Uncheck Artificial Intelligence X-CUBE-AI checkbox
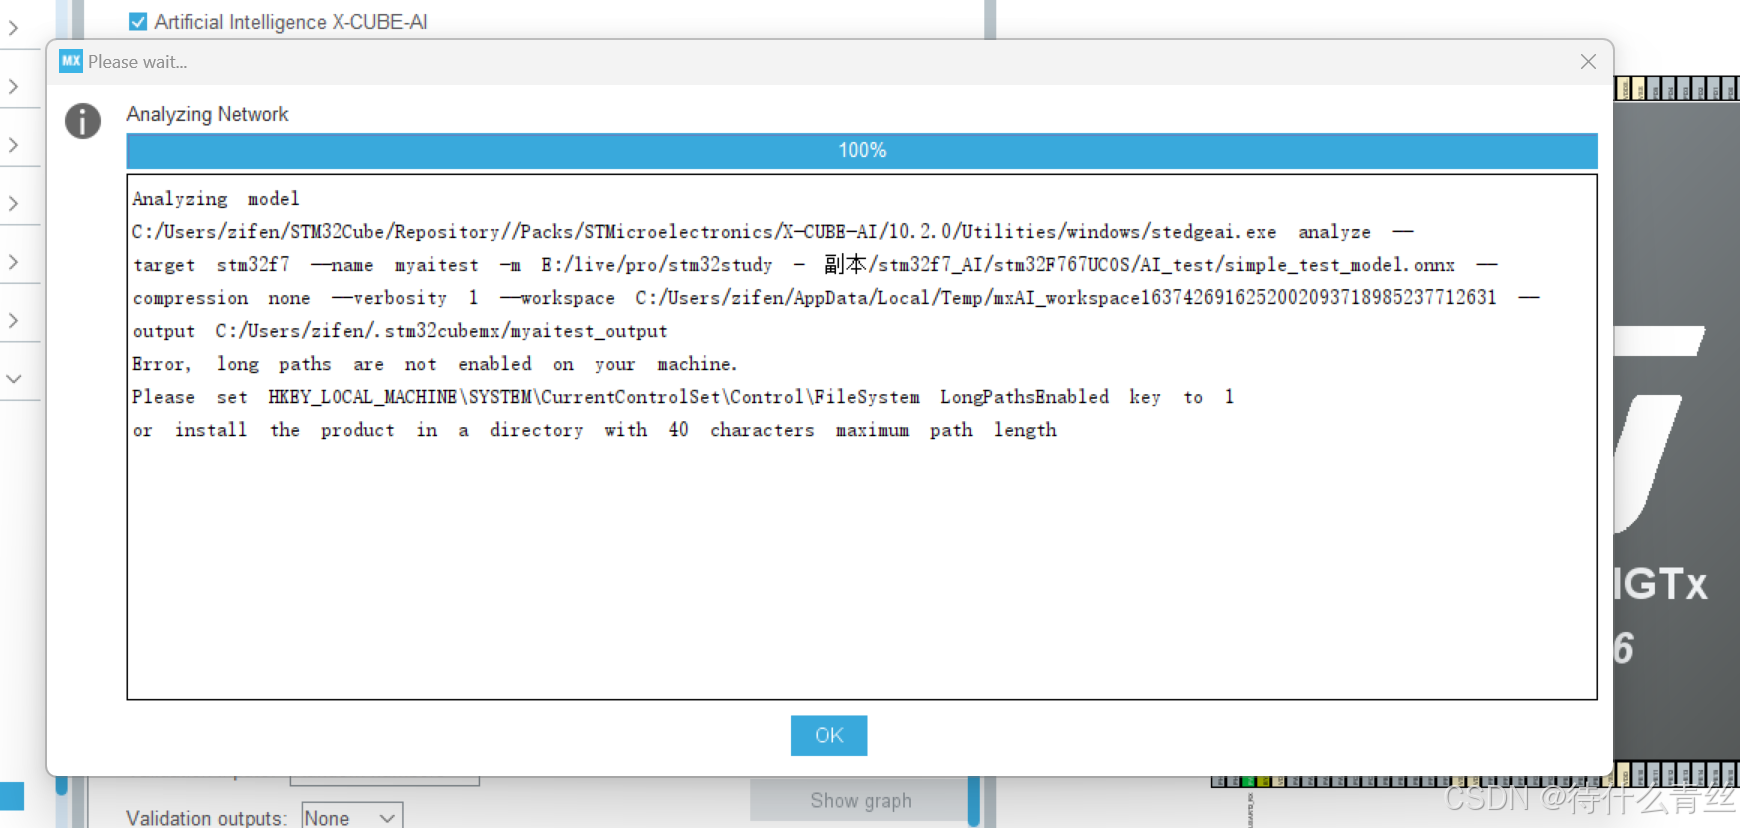The image size is (1740, 828). (x=138, y=21)
